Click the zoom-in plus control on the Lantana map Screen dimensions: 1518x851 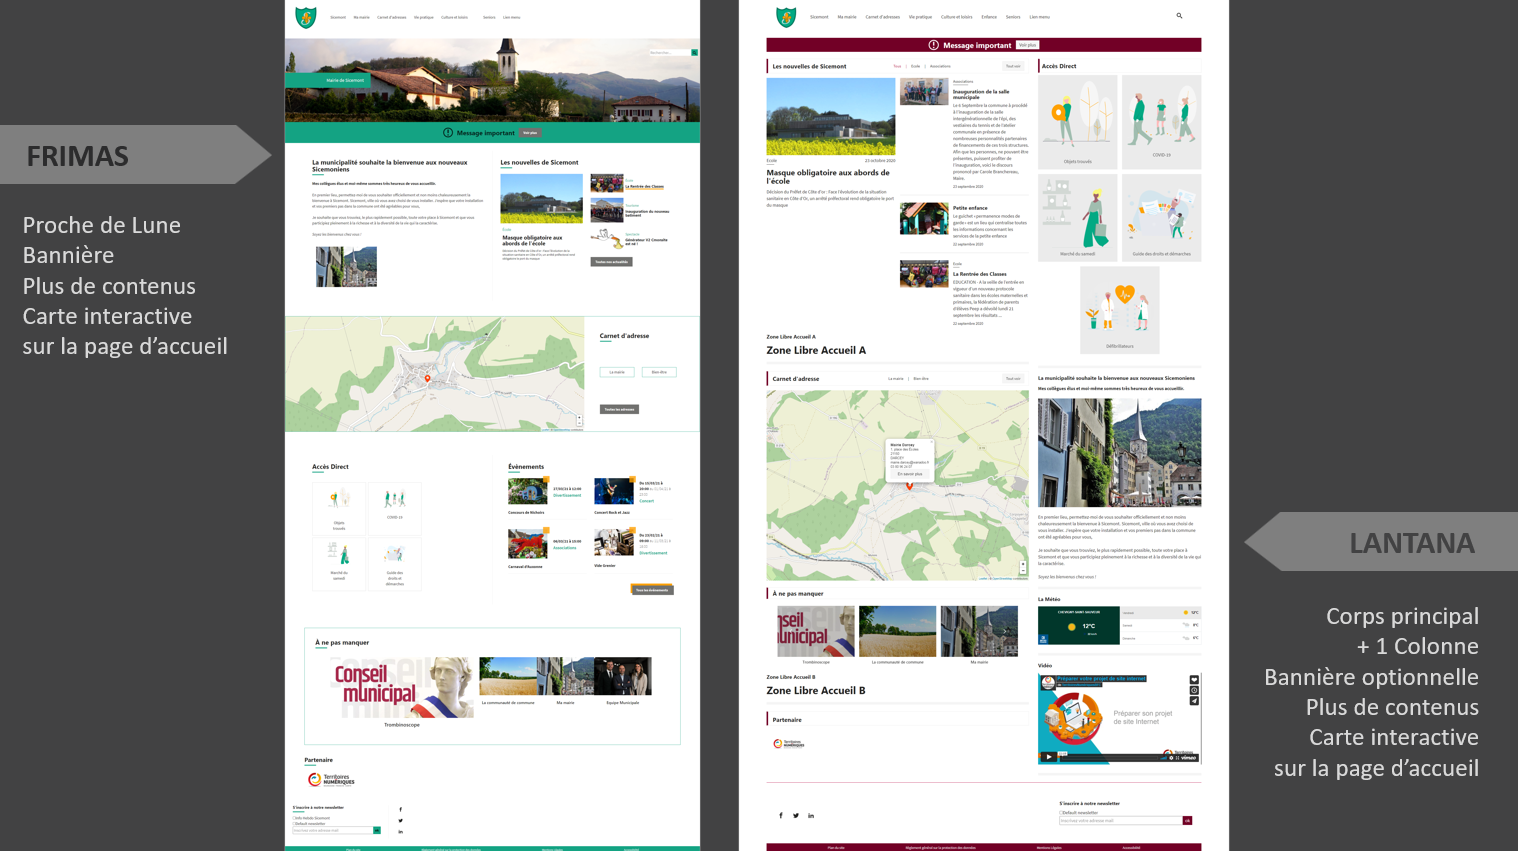[1023, 565]
